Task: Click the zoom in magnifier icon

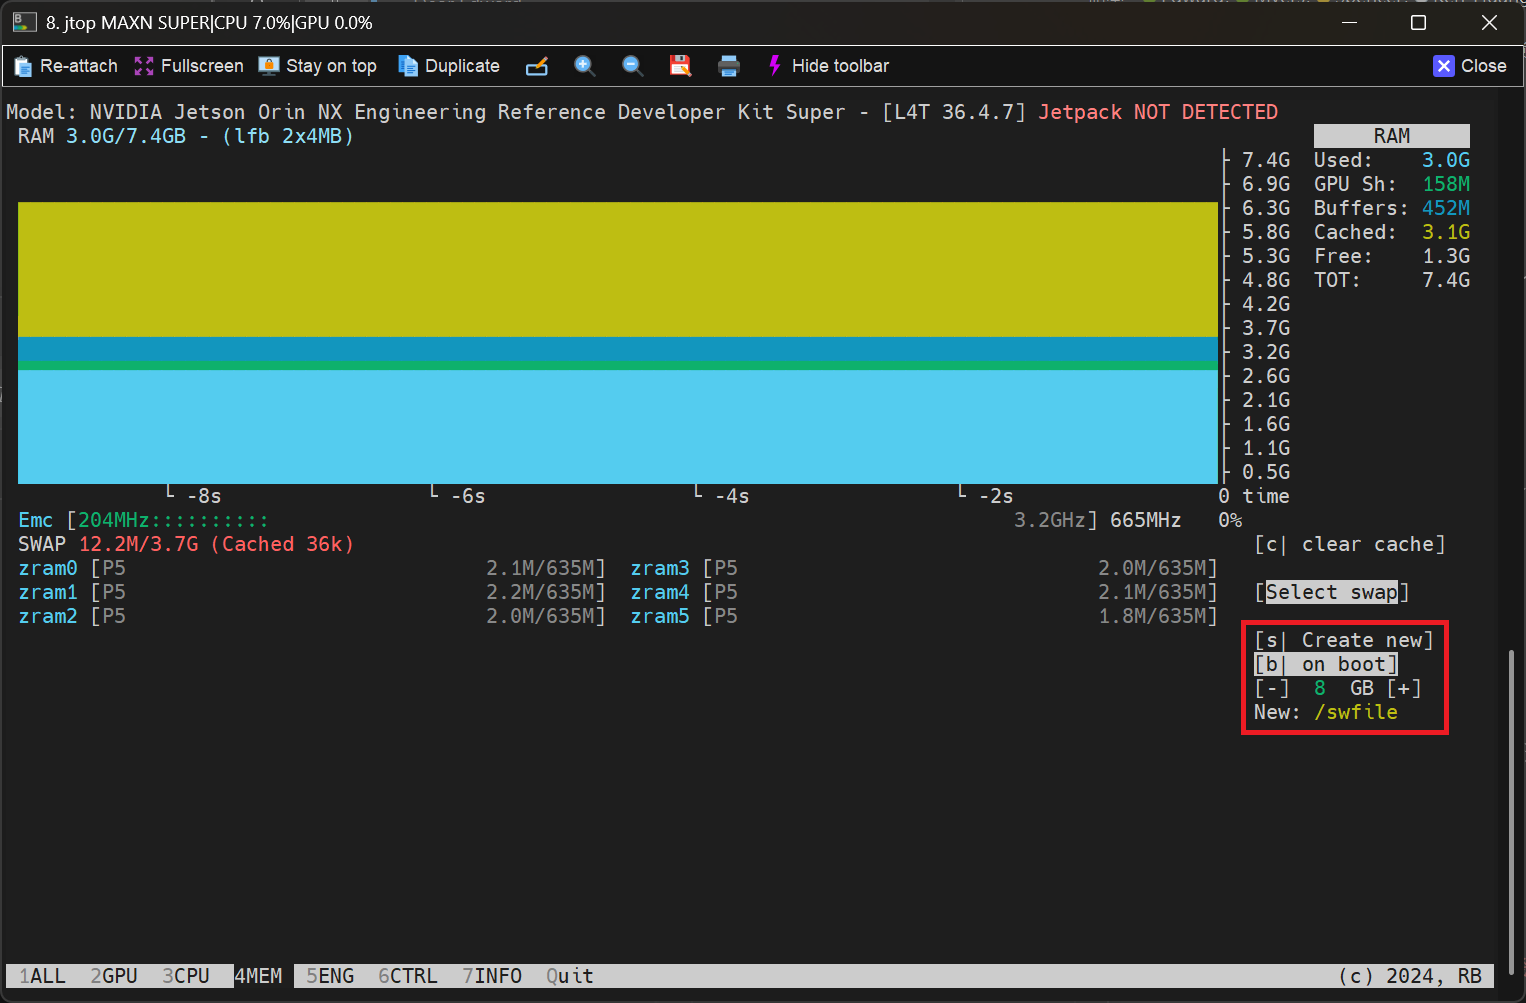Action: (585, 66)
